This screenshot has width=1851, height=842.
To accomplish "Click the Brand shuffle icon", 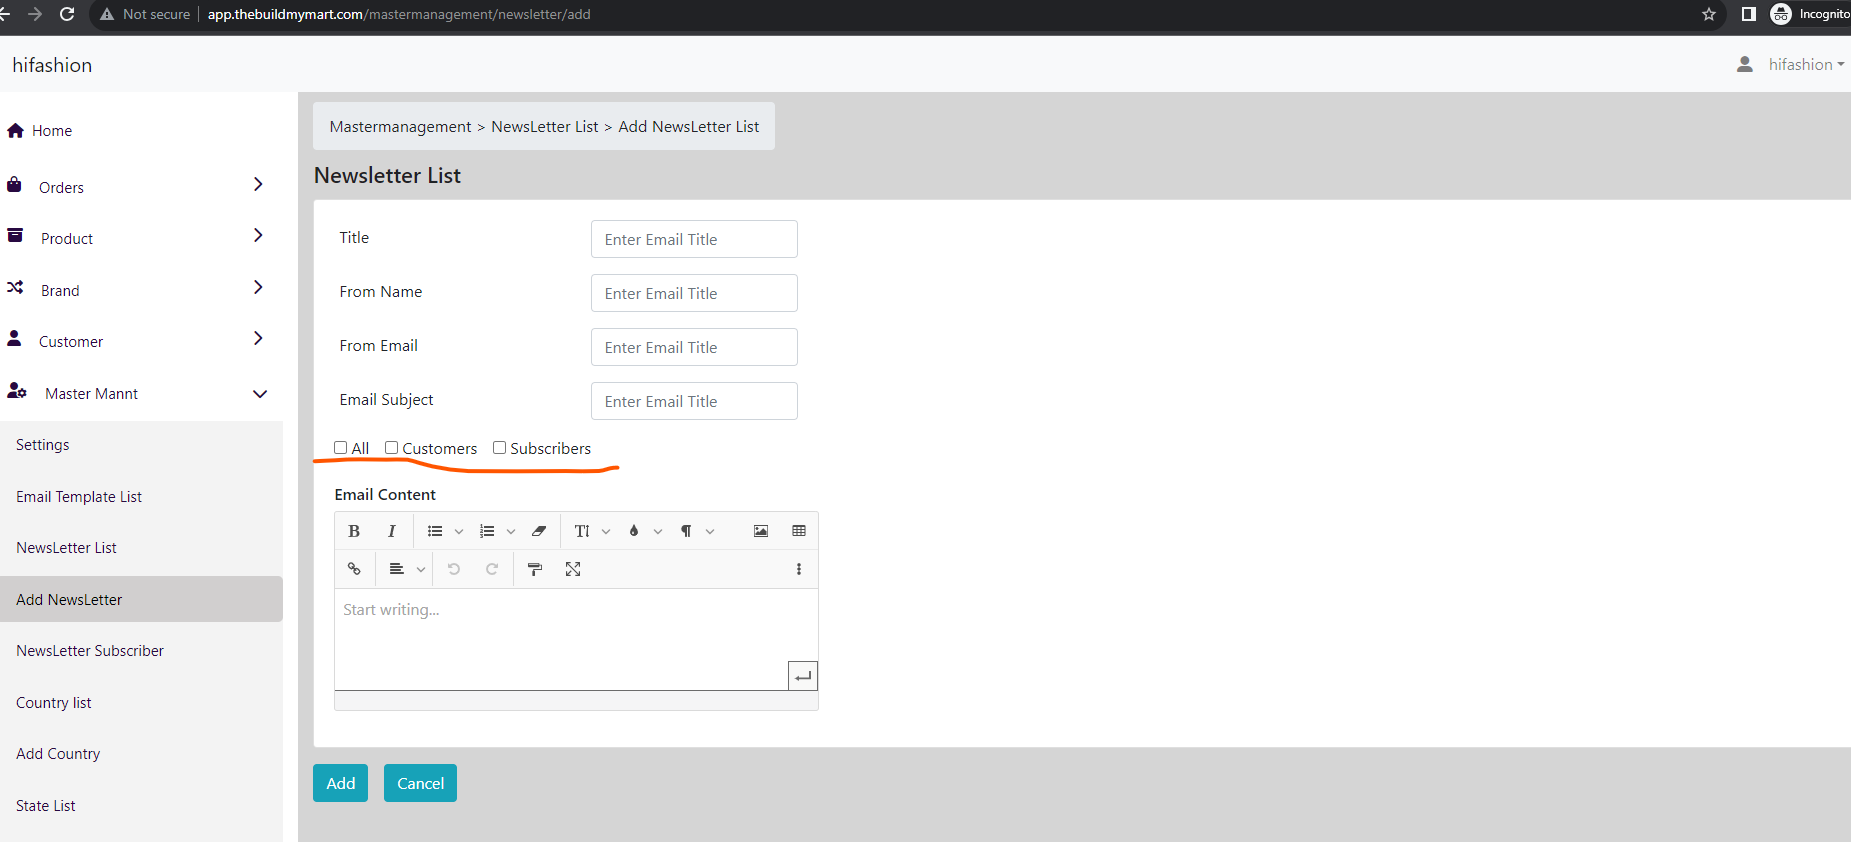I will [15, 288].
